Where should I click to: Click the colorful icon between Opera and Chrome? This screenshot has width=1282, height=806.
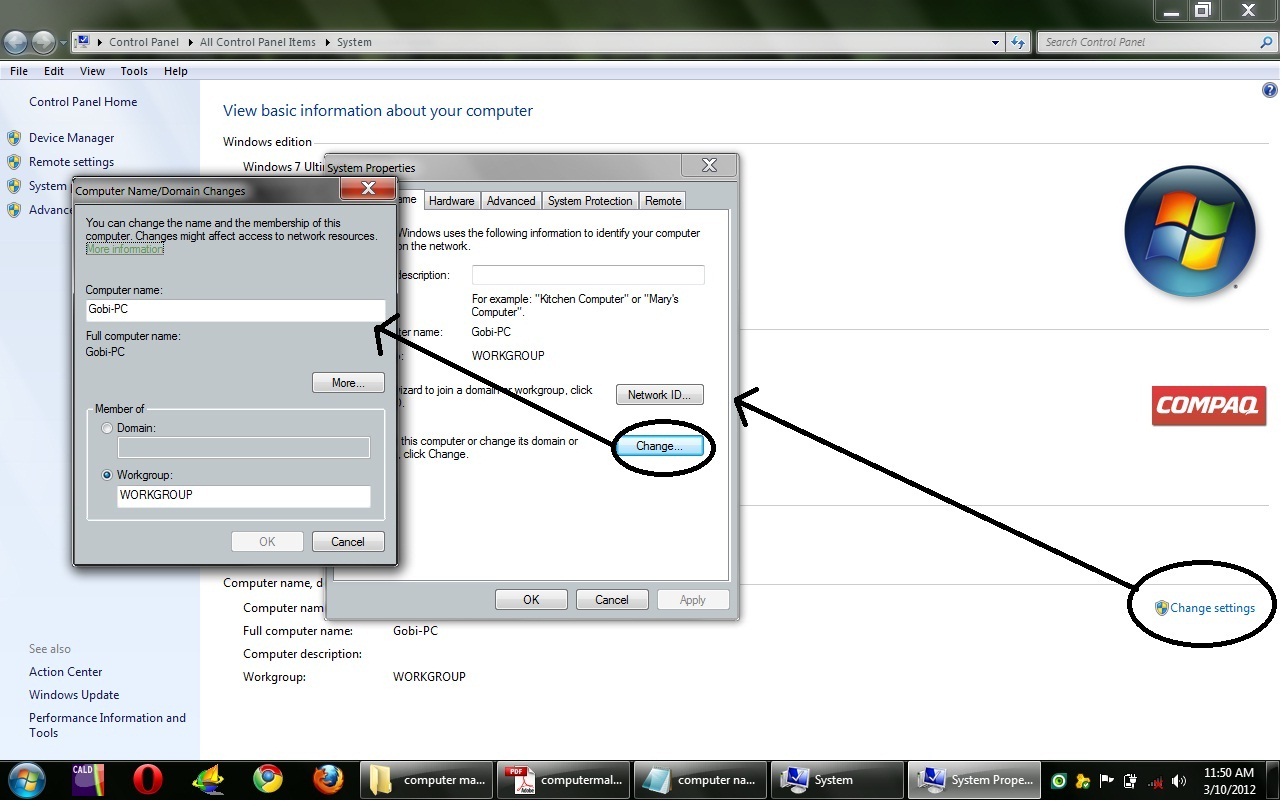tap(208, 780)
